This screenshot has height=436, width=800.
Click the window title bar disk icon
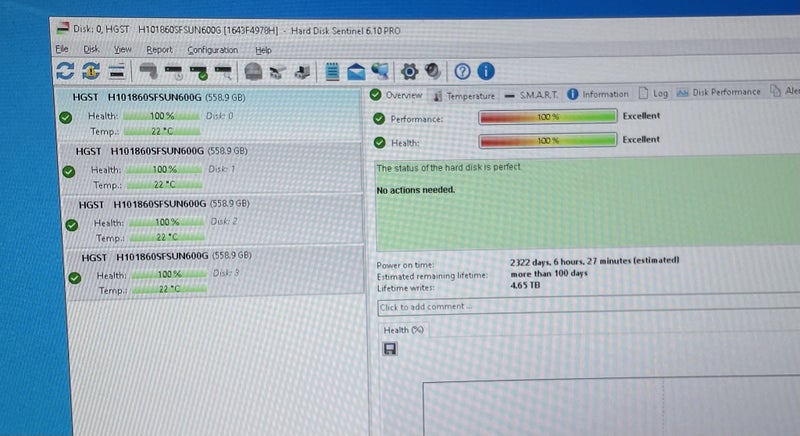(x=62, y=28)
